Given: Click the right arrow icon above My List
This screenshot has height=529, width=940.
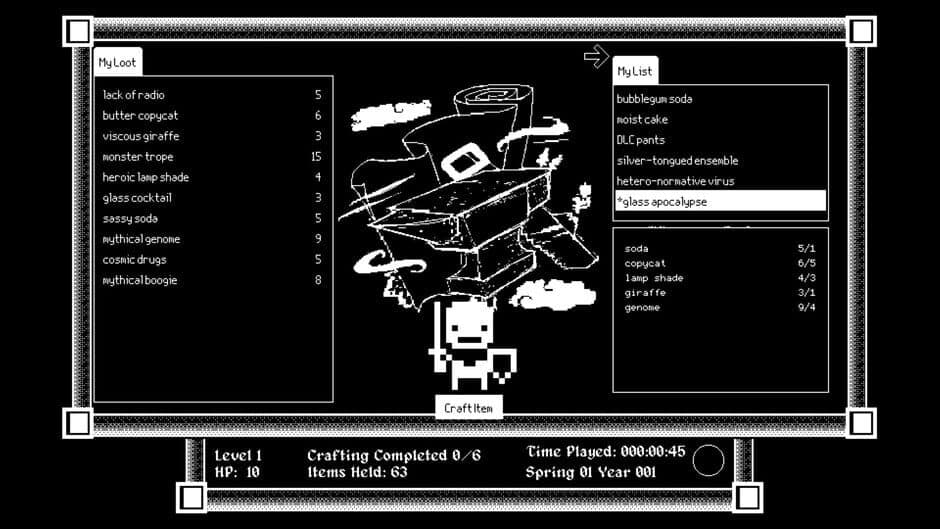Looking at the screenshot, I should [596, 56].
